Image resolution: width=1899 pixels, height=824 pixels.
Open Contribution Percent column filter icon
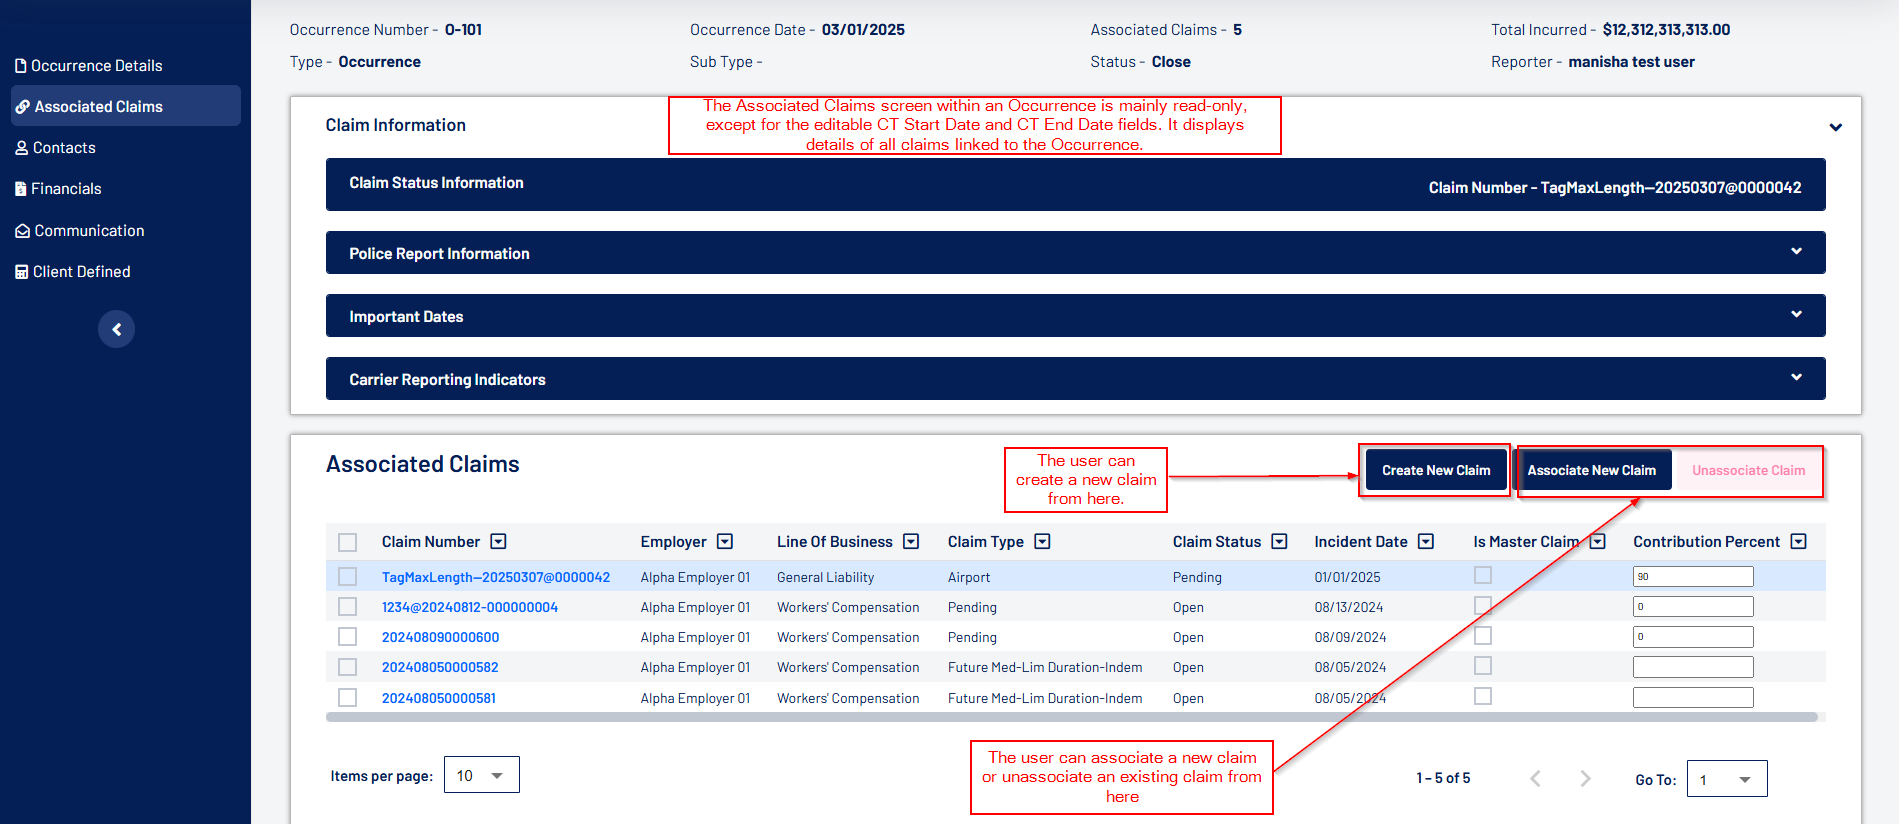(1798, 541)
